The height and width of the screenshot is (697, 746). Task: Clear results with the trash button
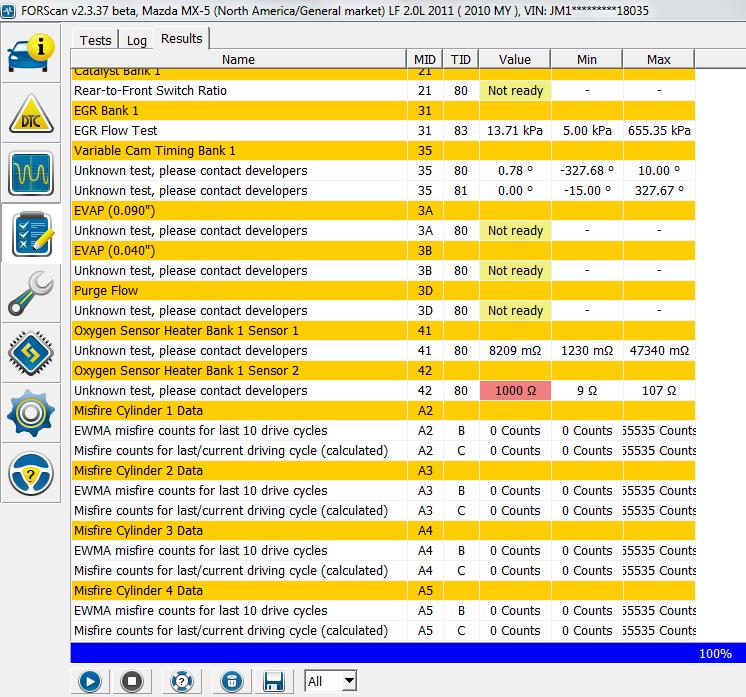tap(231, 681)
